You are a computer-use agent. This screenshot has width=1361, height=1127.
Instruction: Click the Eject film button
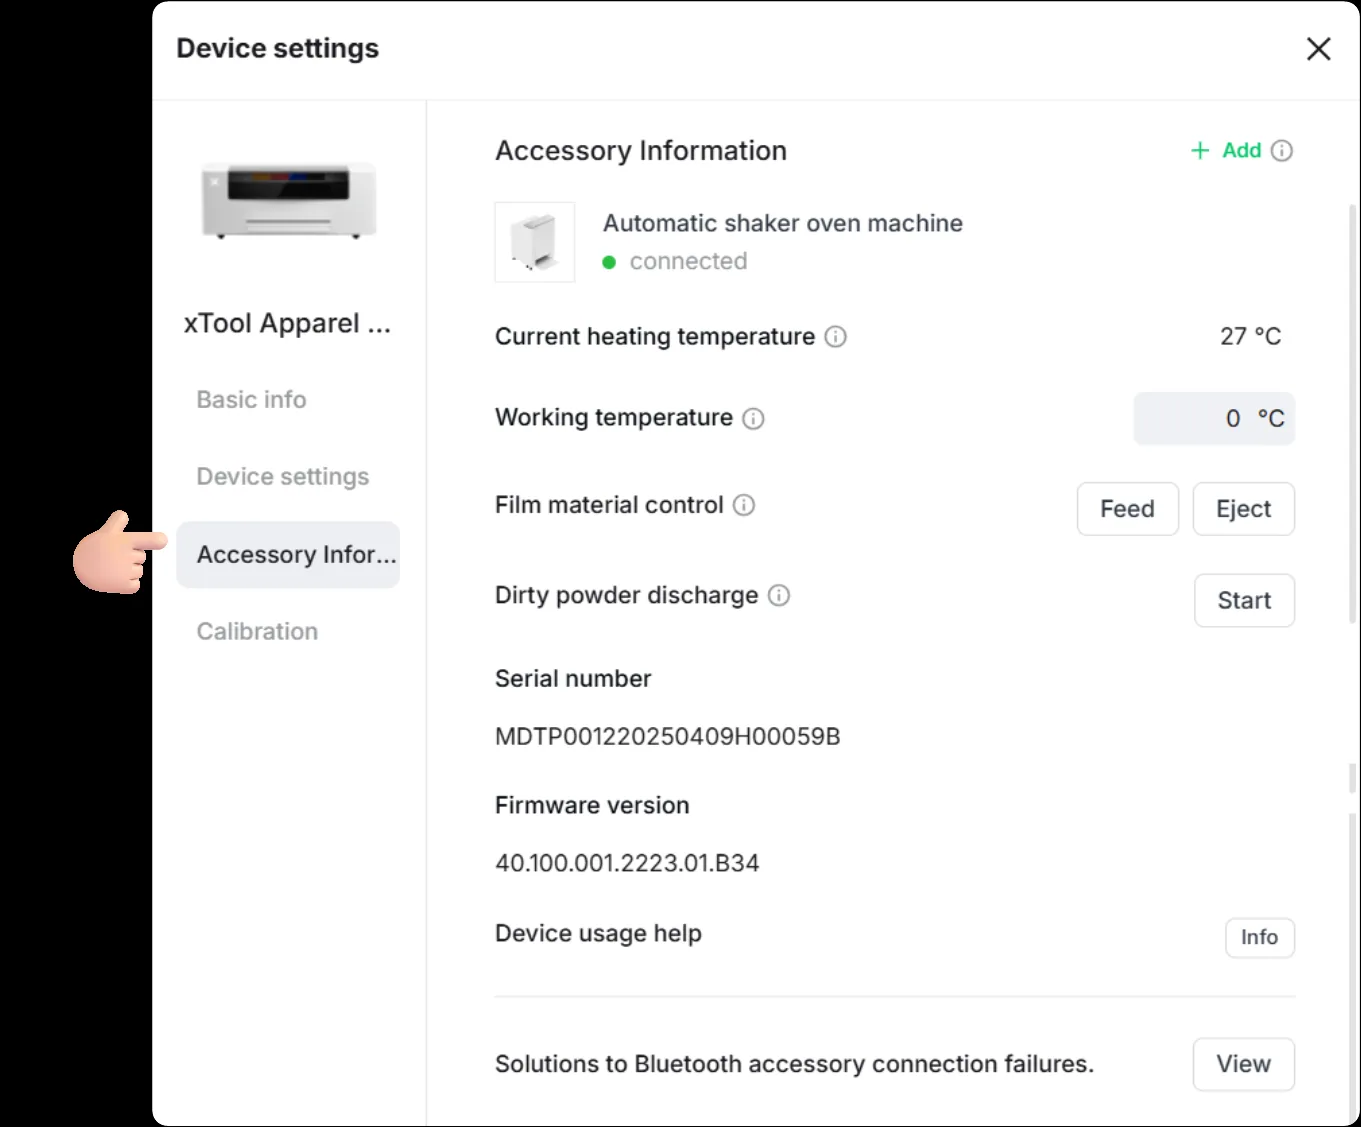[1244, 509]
